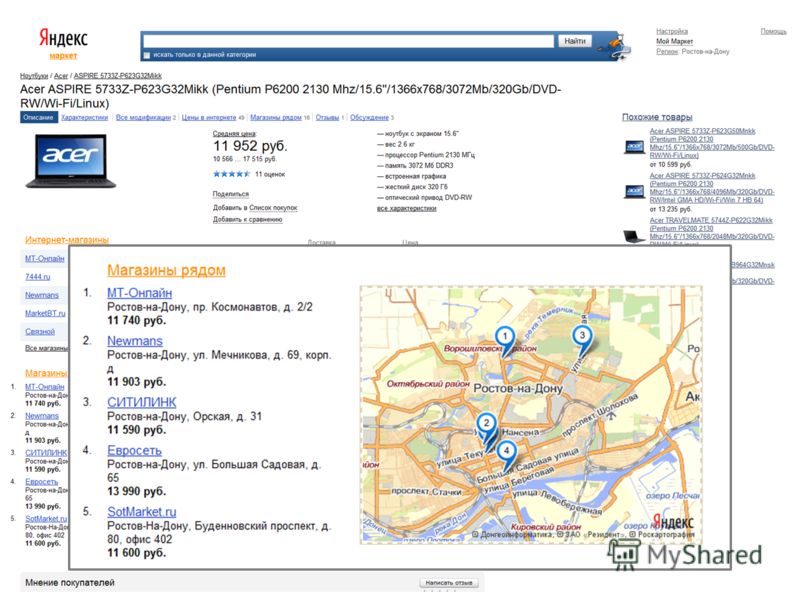Add to Список покупок link

(x=273, y=208)
